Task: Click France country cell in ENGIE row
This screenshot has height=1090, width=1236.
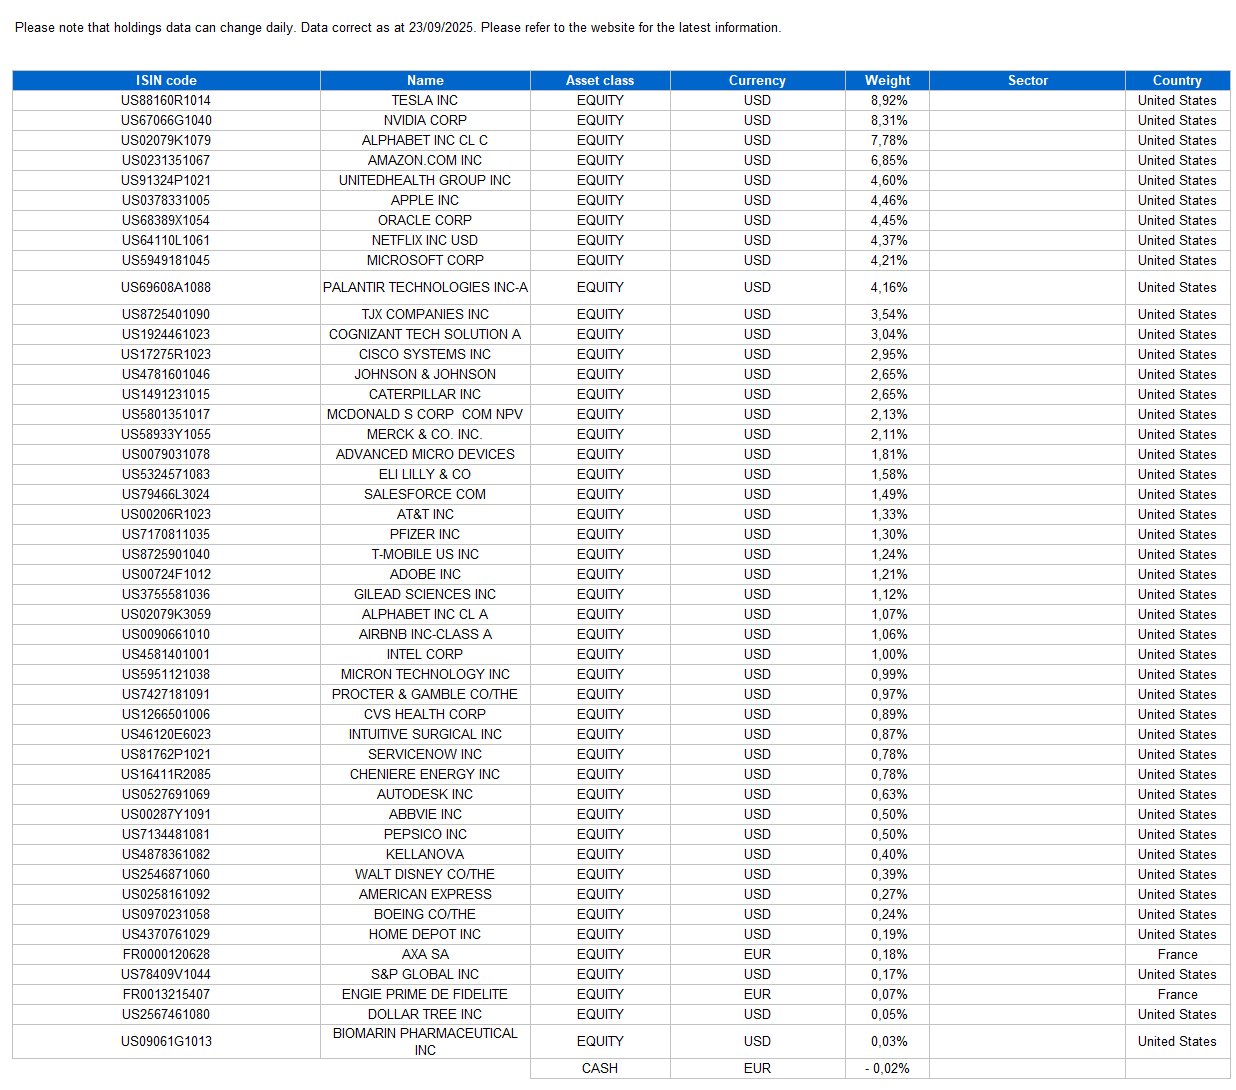Action: point(1177,994)
